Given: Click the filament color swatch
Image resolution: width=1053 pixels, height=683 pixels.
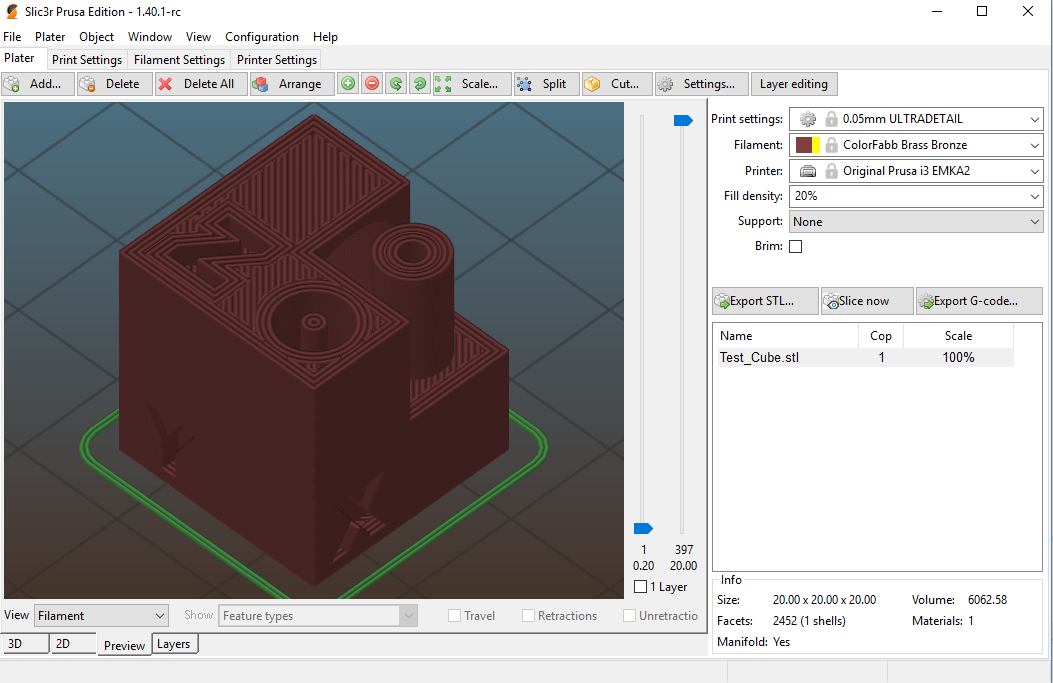Looking at the screenshot, I should tap(808, 144).
